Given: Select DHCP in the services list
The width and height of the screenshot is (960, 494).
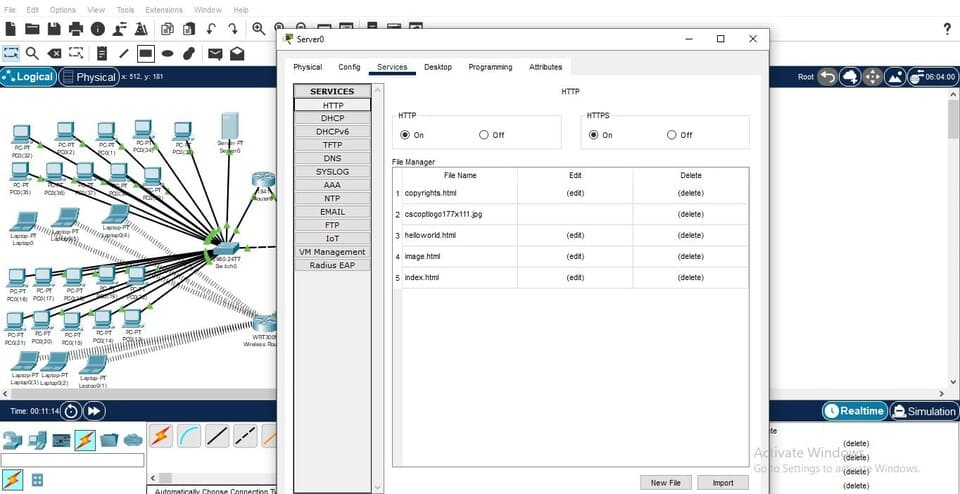Looking at the screenshot, I should (332, 118).
